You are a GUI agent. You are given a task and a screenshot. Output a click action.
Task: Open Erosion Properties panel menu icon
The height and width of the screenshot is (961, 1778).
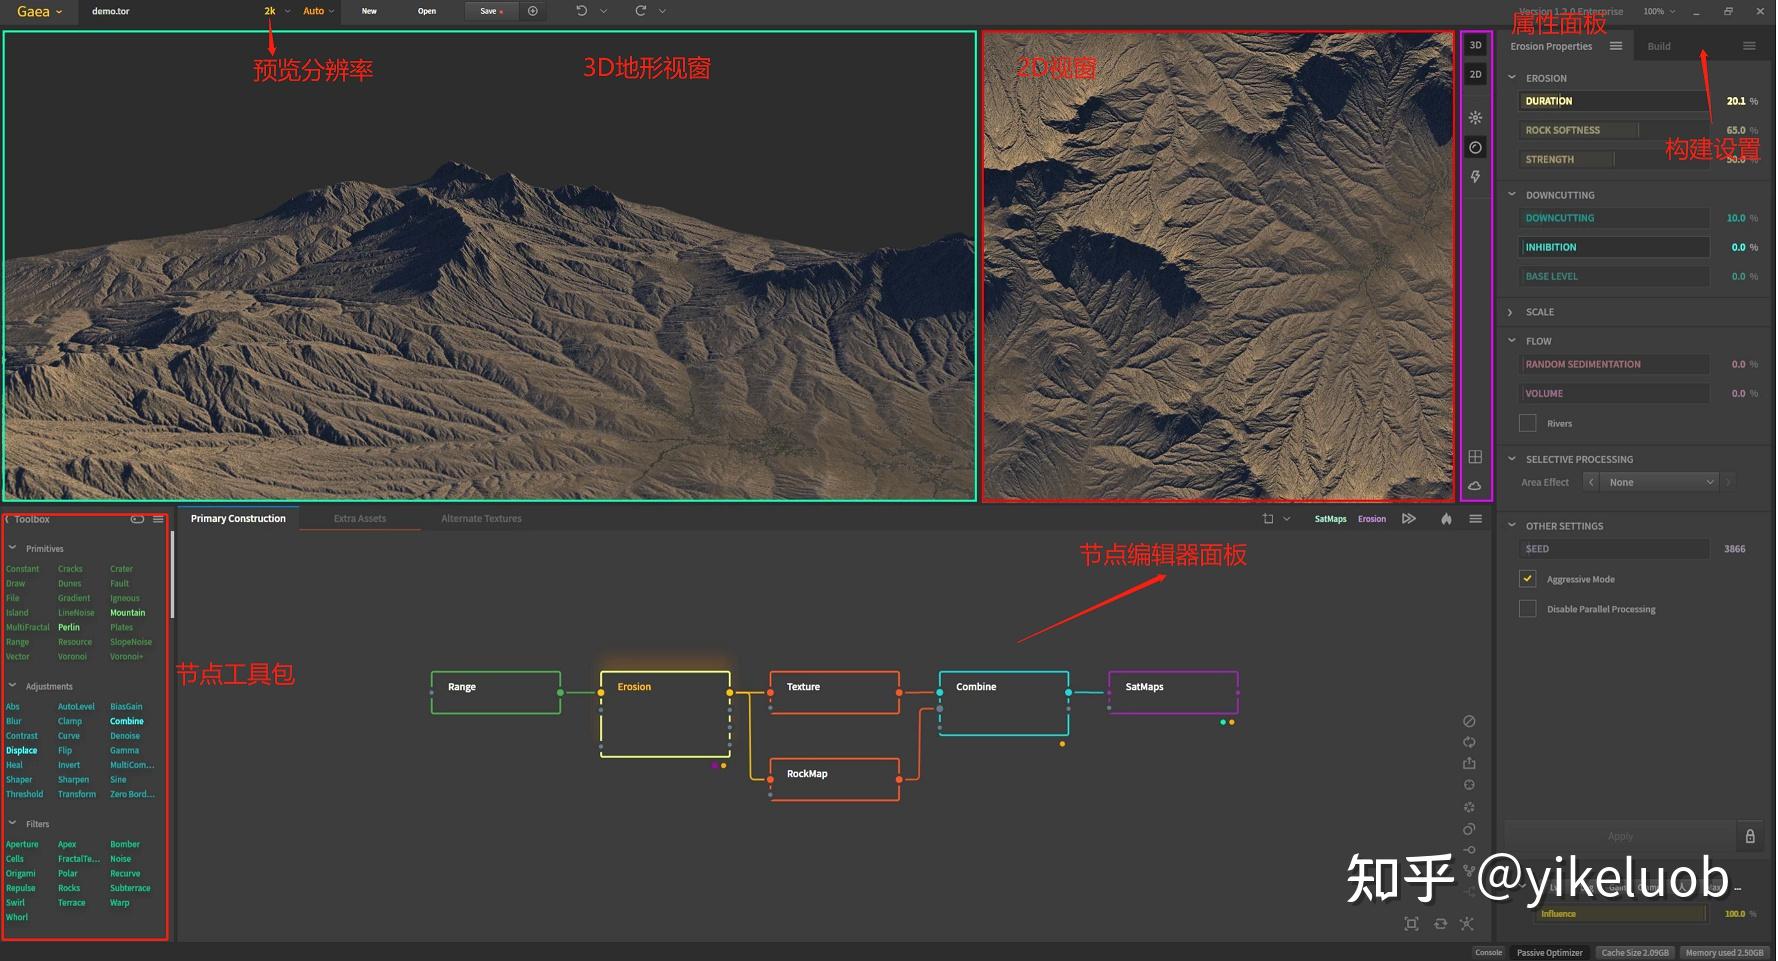click(x=1616, y=46)
